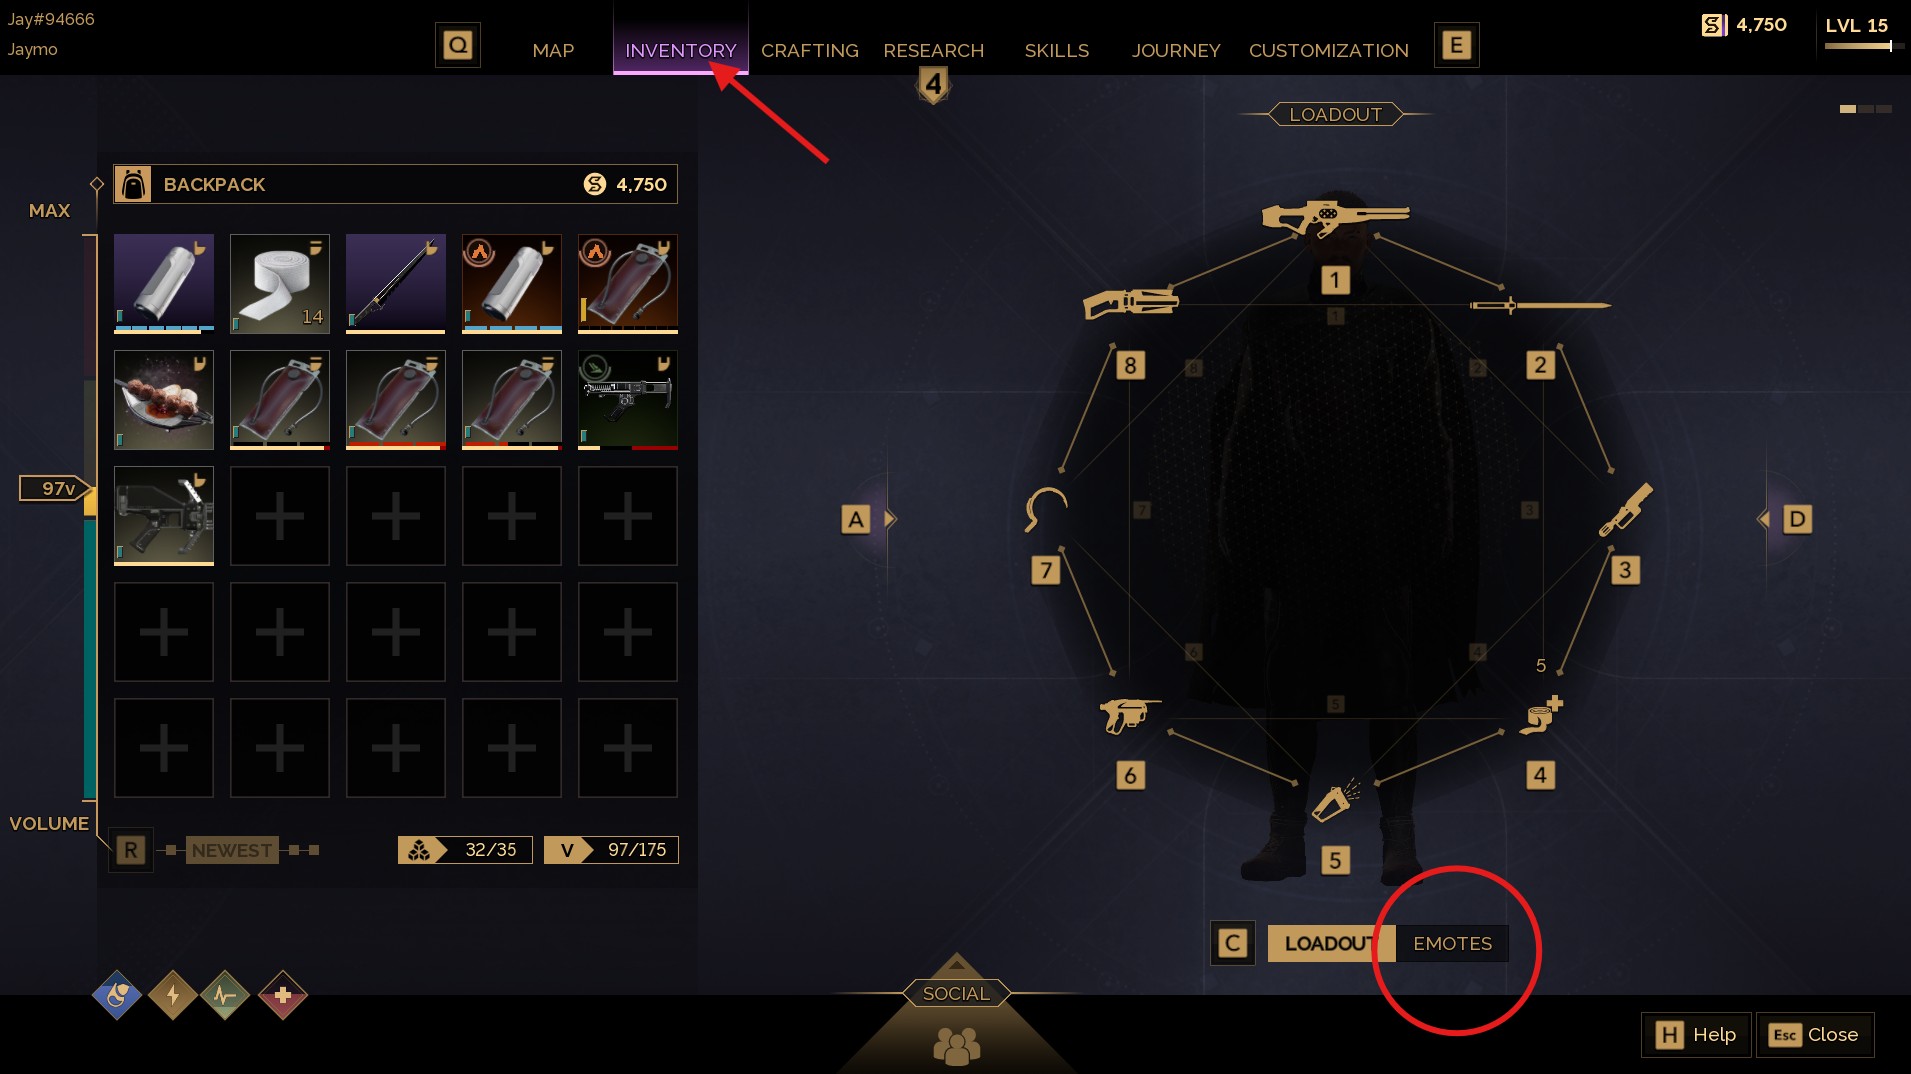The image size is (1911, 1074).
Task: Switch loadout view to Emotes
Action: pos(1452,943)
